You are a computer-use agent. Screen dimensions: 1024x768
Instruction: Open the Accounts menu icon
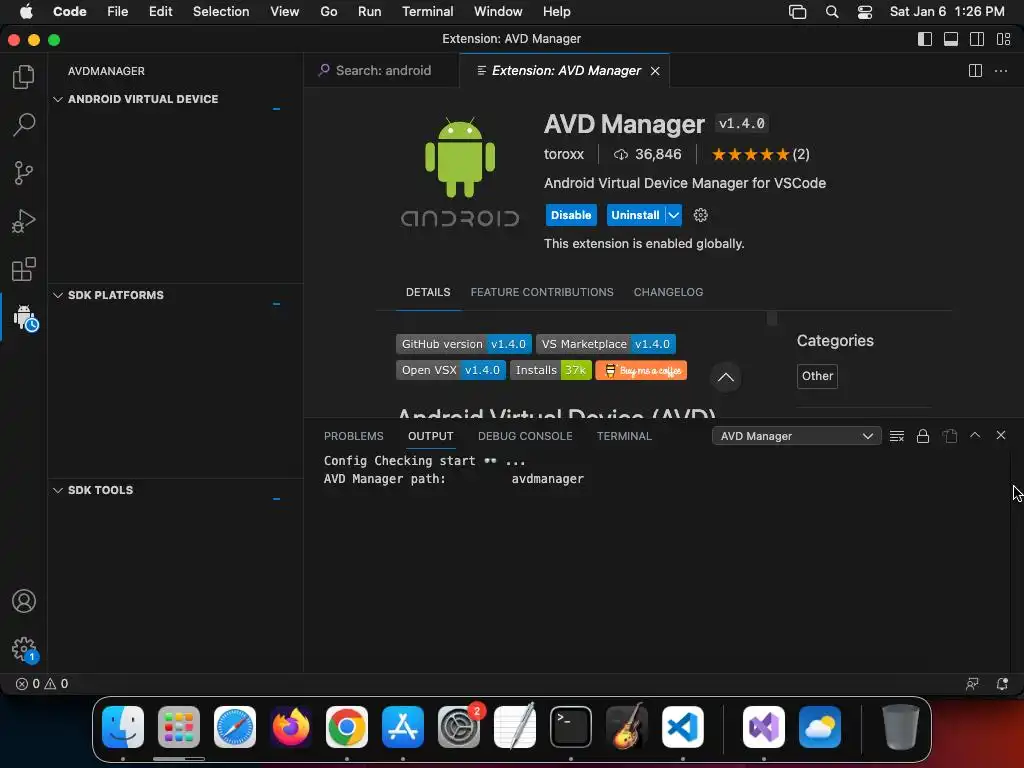(x=24, y=601)
